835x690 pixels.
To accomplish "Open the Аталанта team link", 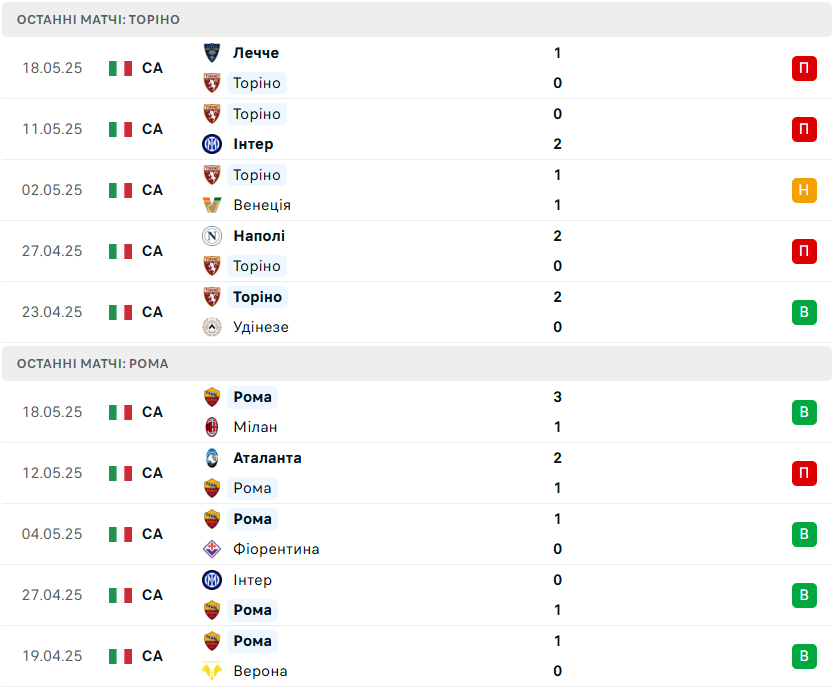I will (x=267, y=458).
